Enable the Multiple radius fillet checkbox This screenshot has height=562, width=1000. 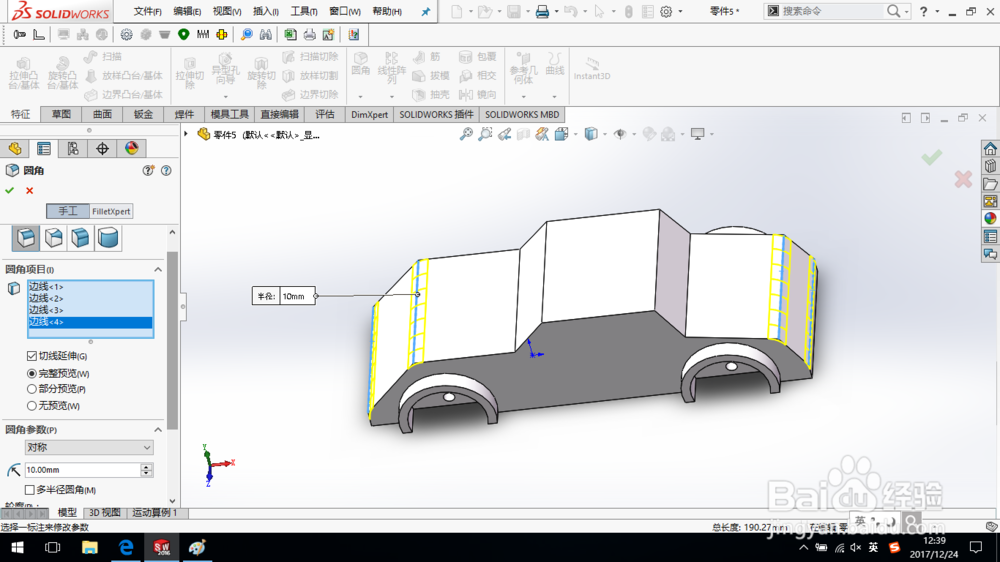point(29,490)
